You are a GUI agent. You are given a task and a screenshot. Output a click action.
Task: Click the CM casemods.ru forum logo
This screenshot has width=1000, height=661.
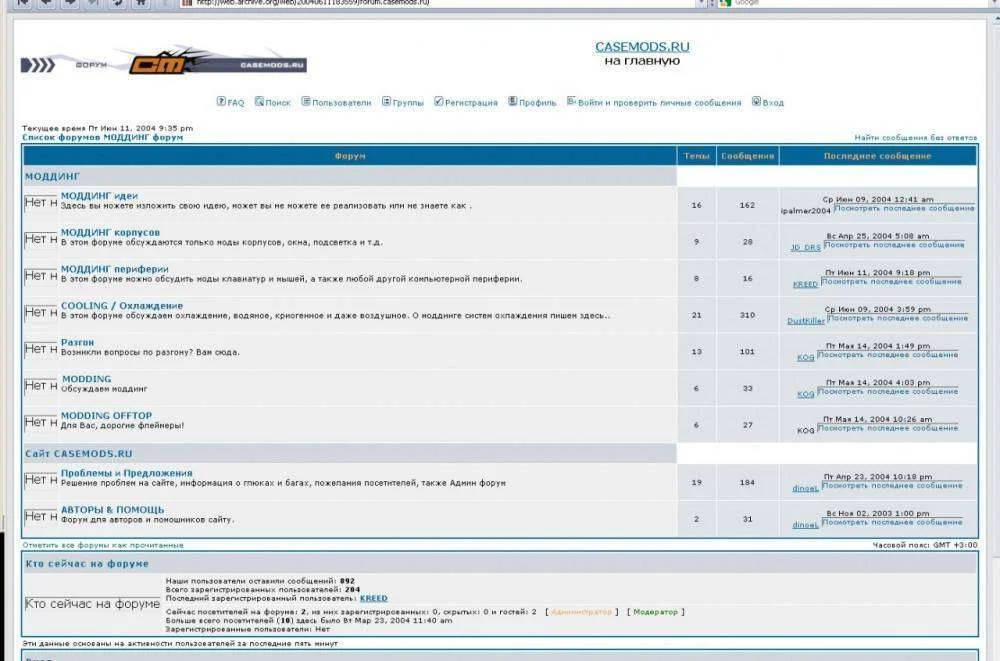click(x=164, y=63)
